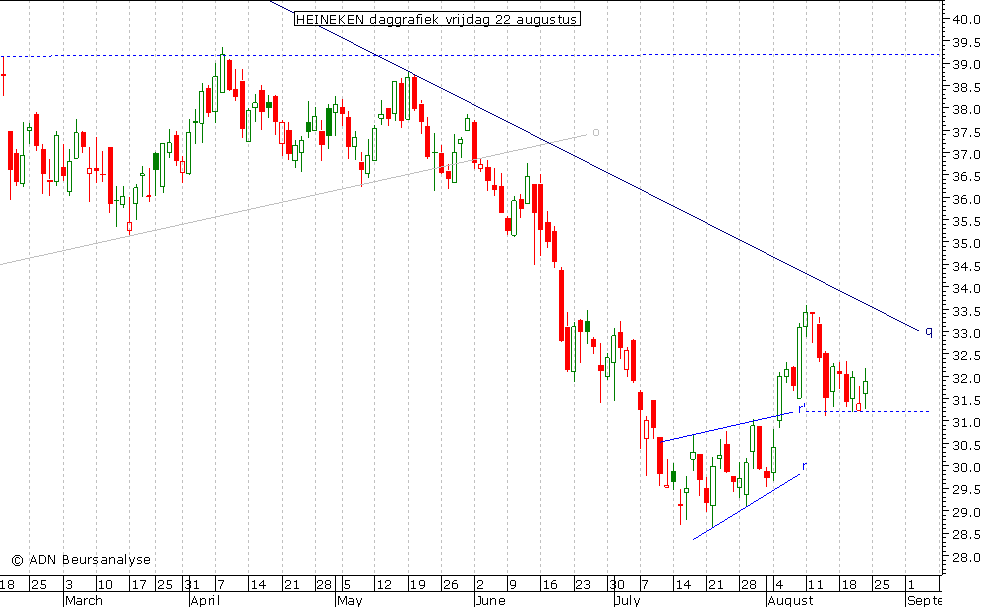Click the 38.0 price axis label
The width and height of the screenshot is (983, 607).
[966, 109]
